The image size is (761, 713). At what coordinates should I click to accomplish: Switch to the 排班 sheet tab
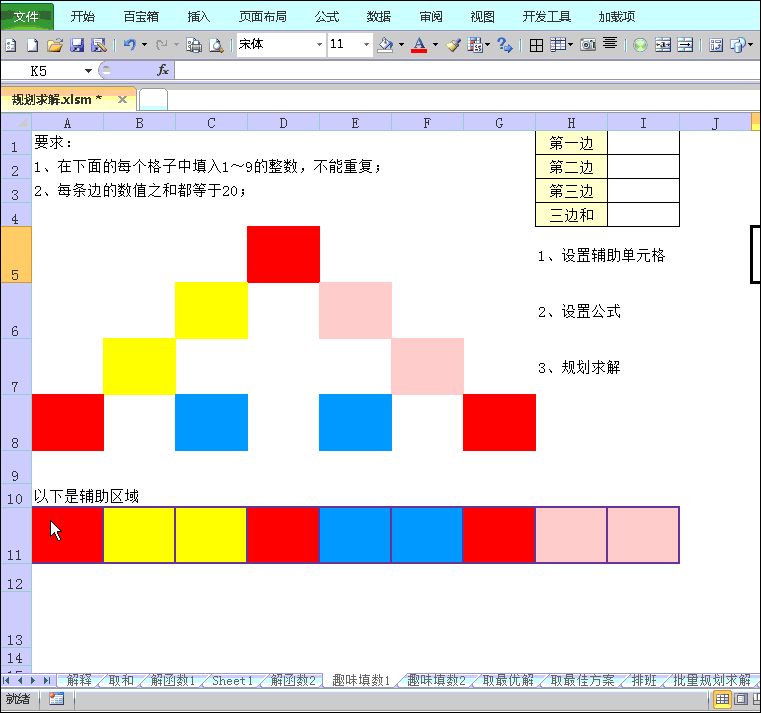(644, 680)
